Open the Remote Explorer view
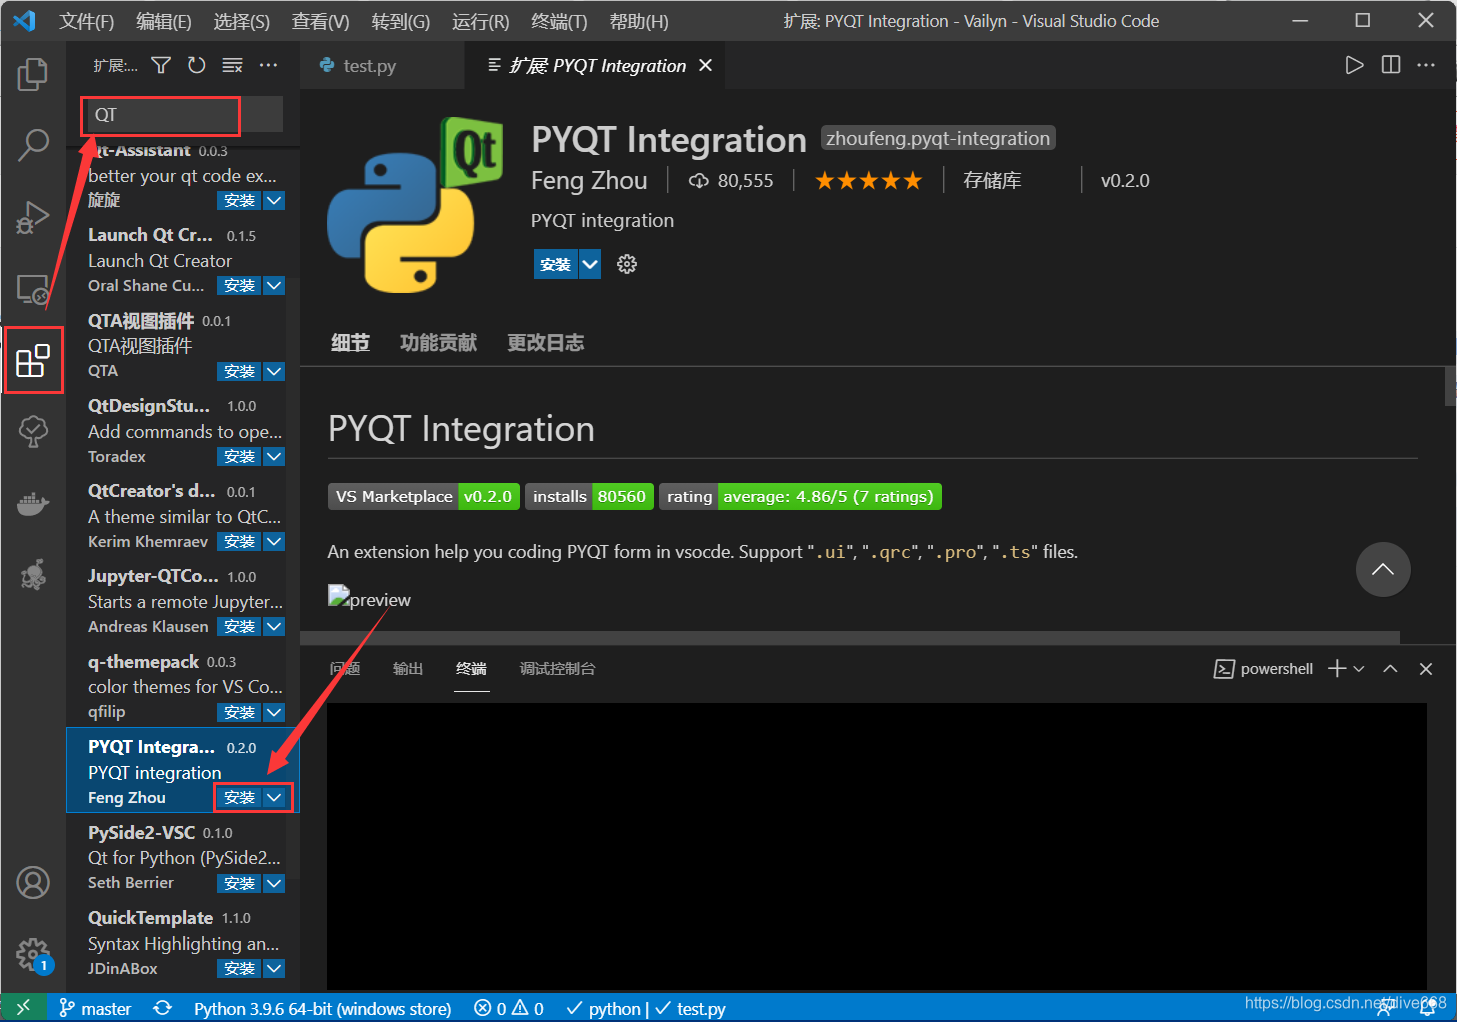Image resolution: width=1457 pixels, height=1022 pixels. click(x=33, y=290)
